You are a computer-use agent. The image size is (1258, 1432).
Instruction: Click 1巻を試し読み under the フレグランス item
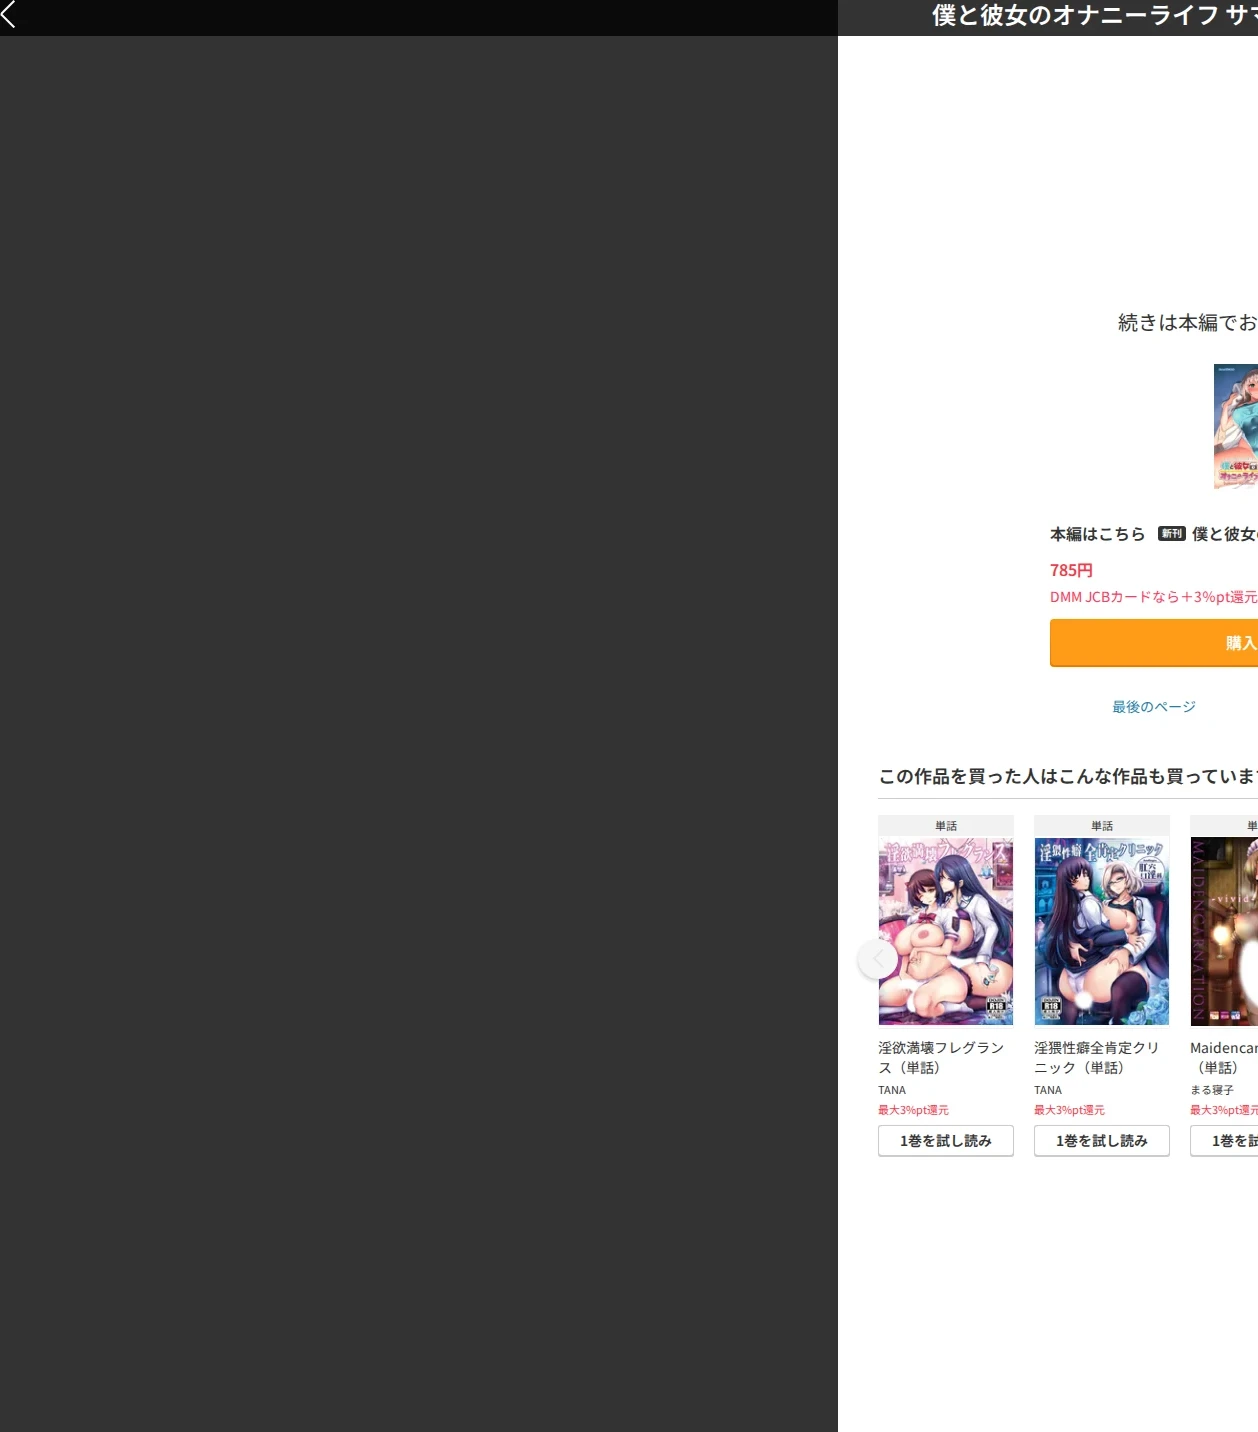coord(946,1141)
